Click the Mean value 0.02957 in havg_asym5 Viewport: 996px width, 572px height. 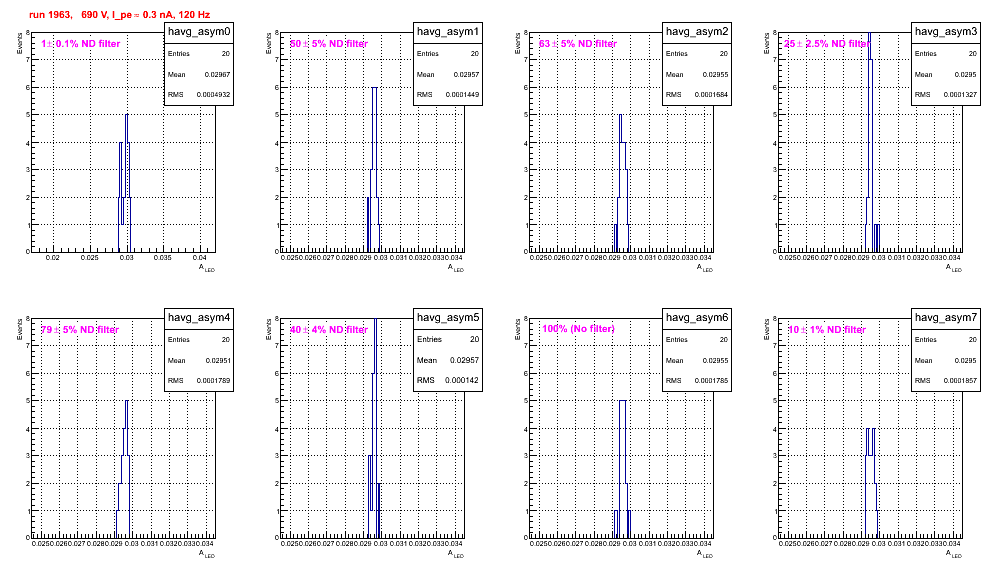pos(464,360)
